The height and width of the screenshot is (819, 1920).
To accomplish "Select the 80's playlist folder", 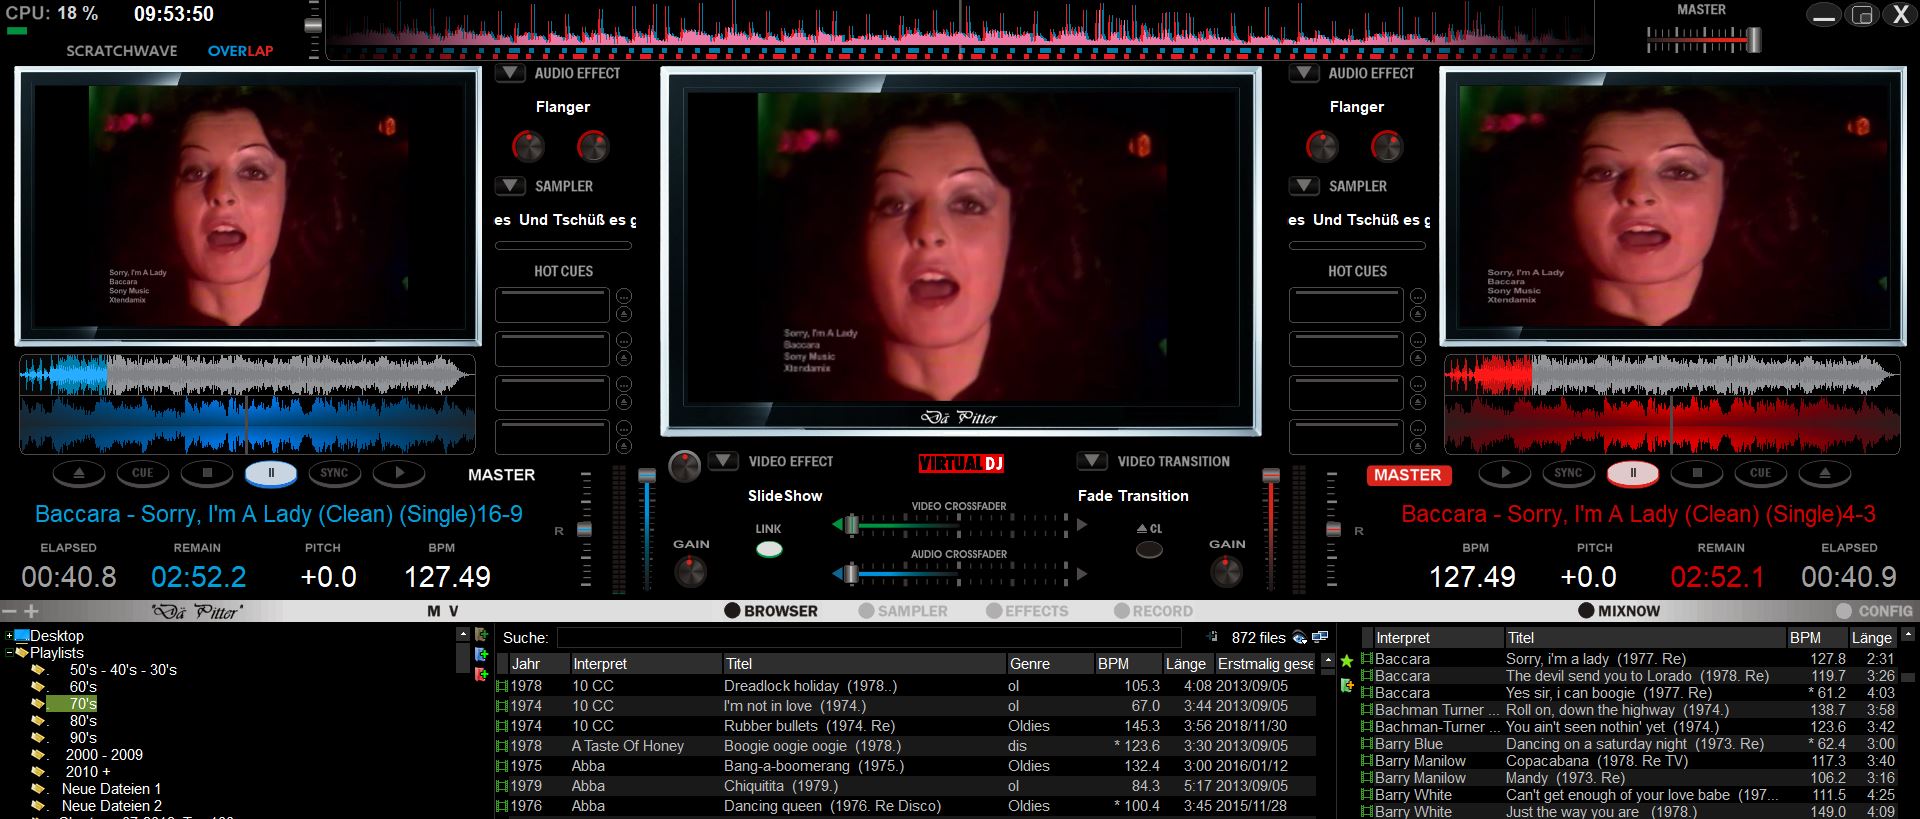I will tap(83, 721).
